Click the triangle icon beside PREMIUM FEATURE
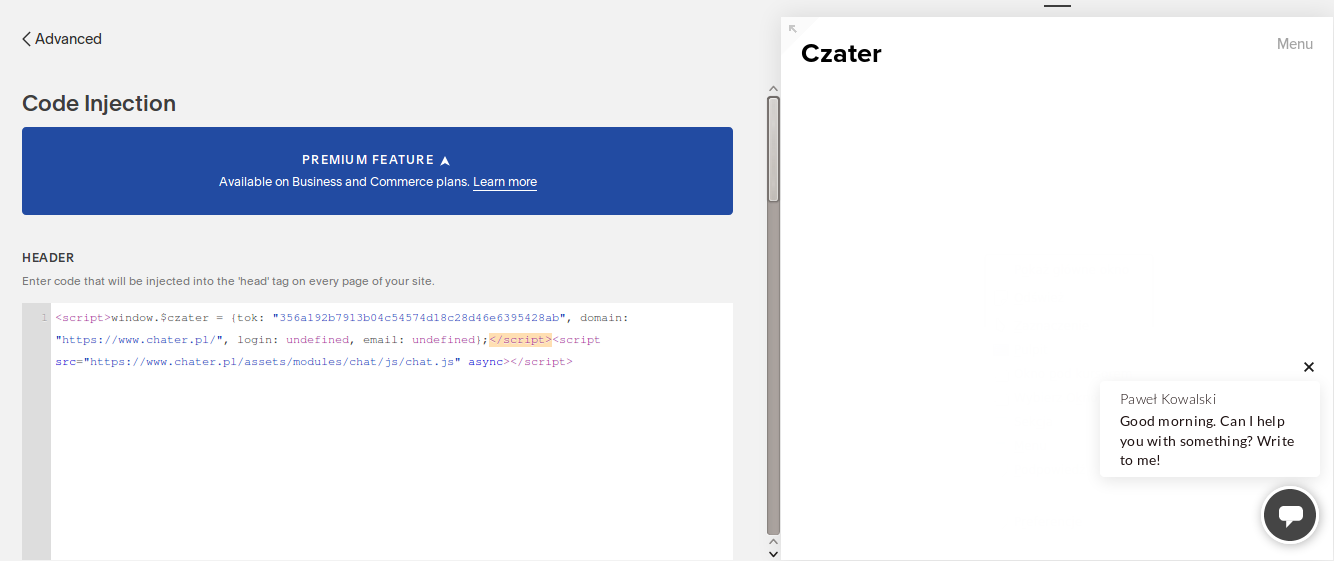Image resolution: width=1334 pixels, height=561 pixels. [x=445, y=160]
